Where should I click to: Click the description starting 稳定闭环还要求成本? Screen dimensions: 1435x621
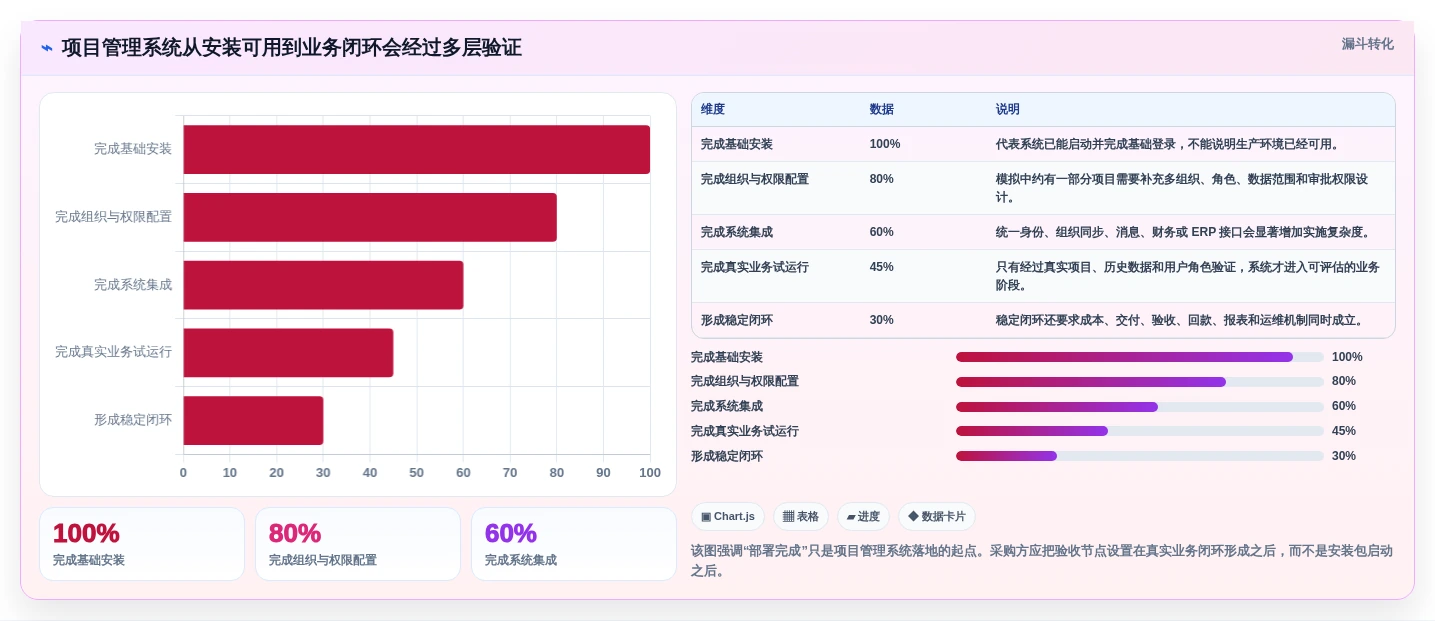coord(1182,320)
